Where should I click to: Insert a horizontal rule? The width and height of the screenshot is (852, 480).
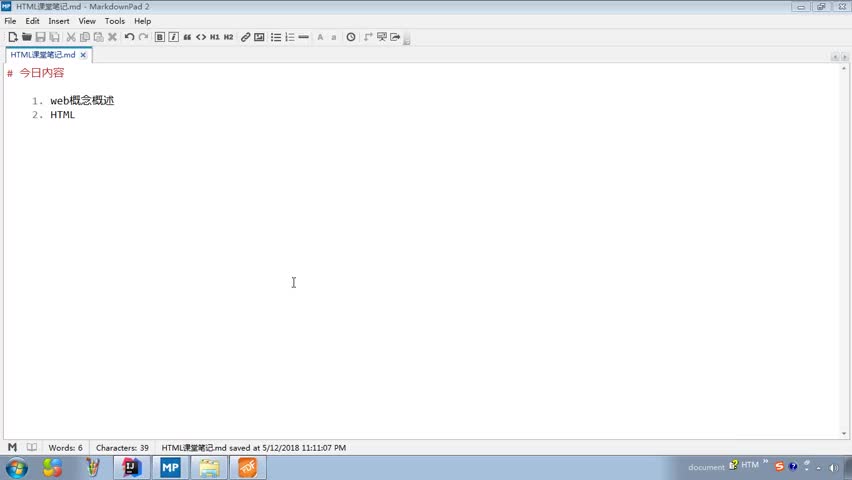(x=304, y=37)
